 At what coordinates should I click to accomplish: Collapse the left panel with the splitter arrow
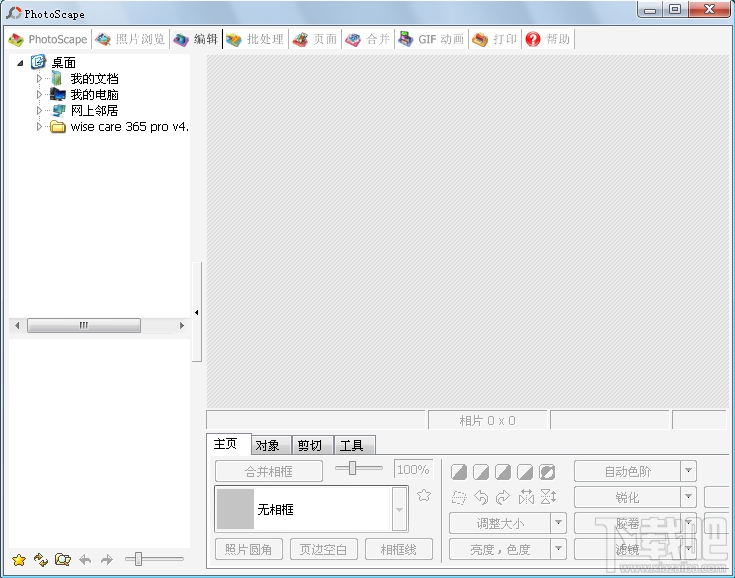tap(197, 312)
